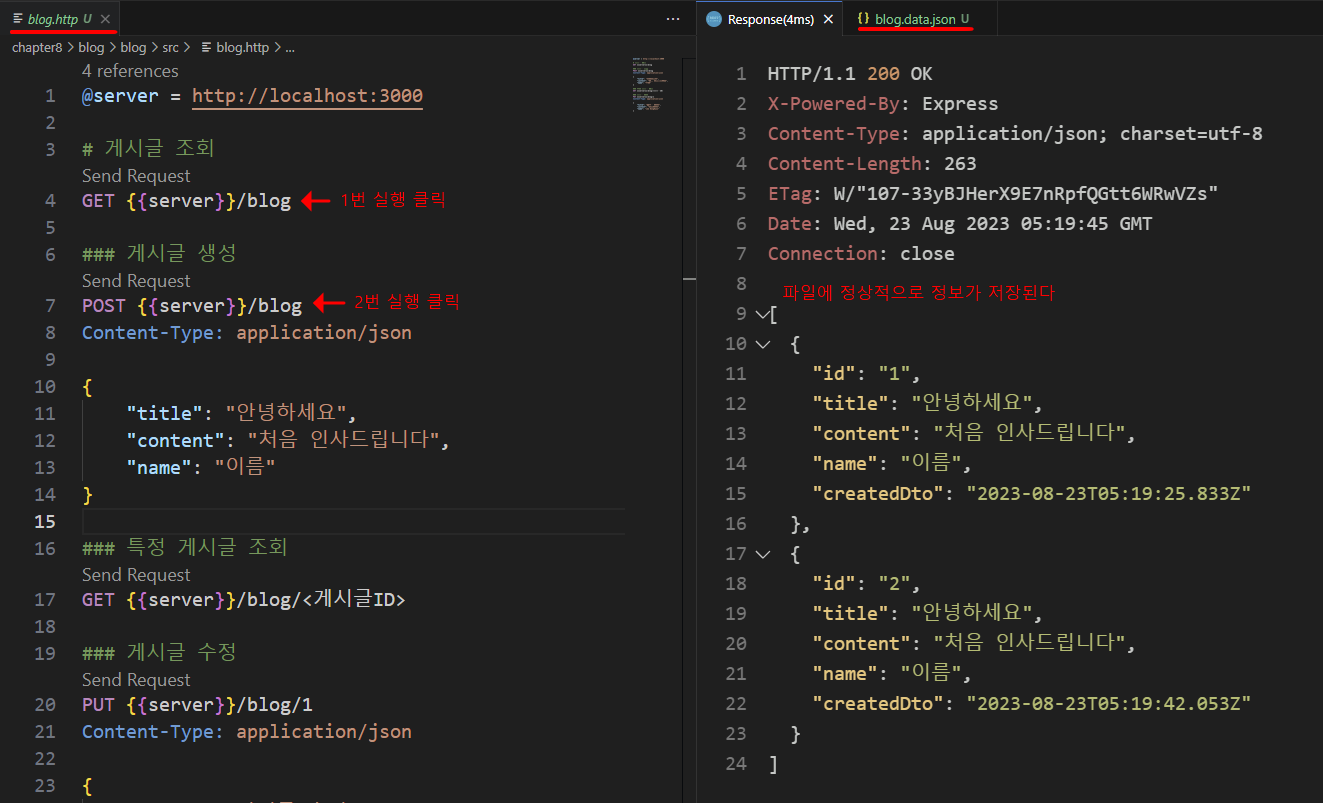The image size is (1323, 803).
Task: Close the Response(4ms) tab
Action: click(x=828, y=19)
